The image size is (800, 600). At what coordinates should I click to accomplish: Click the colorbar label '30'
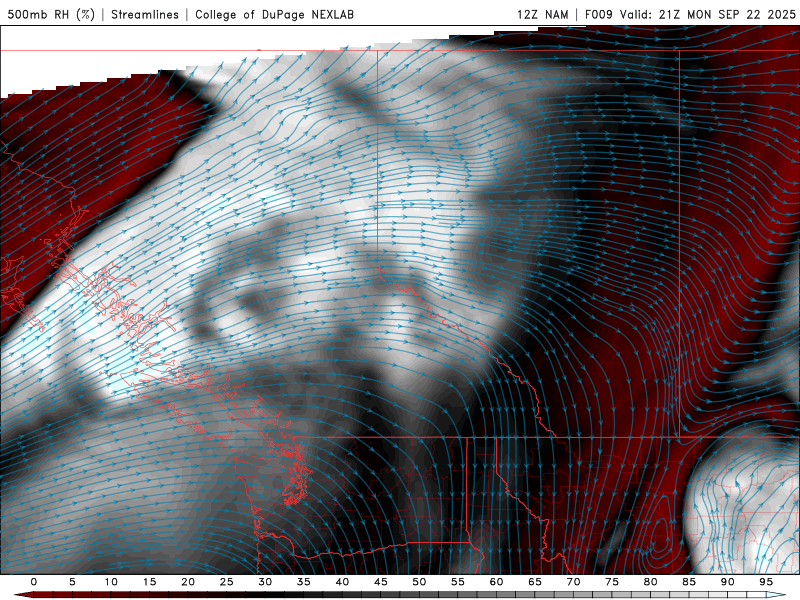pyautogui.click(x=265, y=582)
